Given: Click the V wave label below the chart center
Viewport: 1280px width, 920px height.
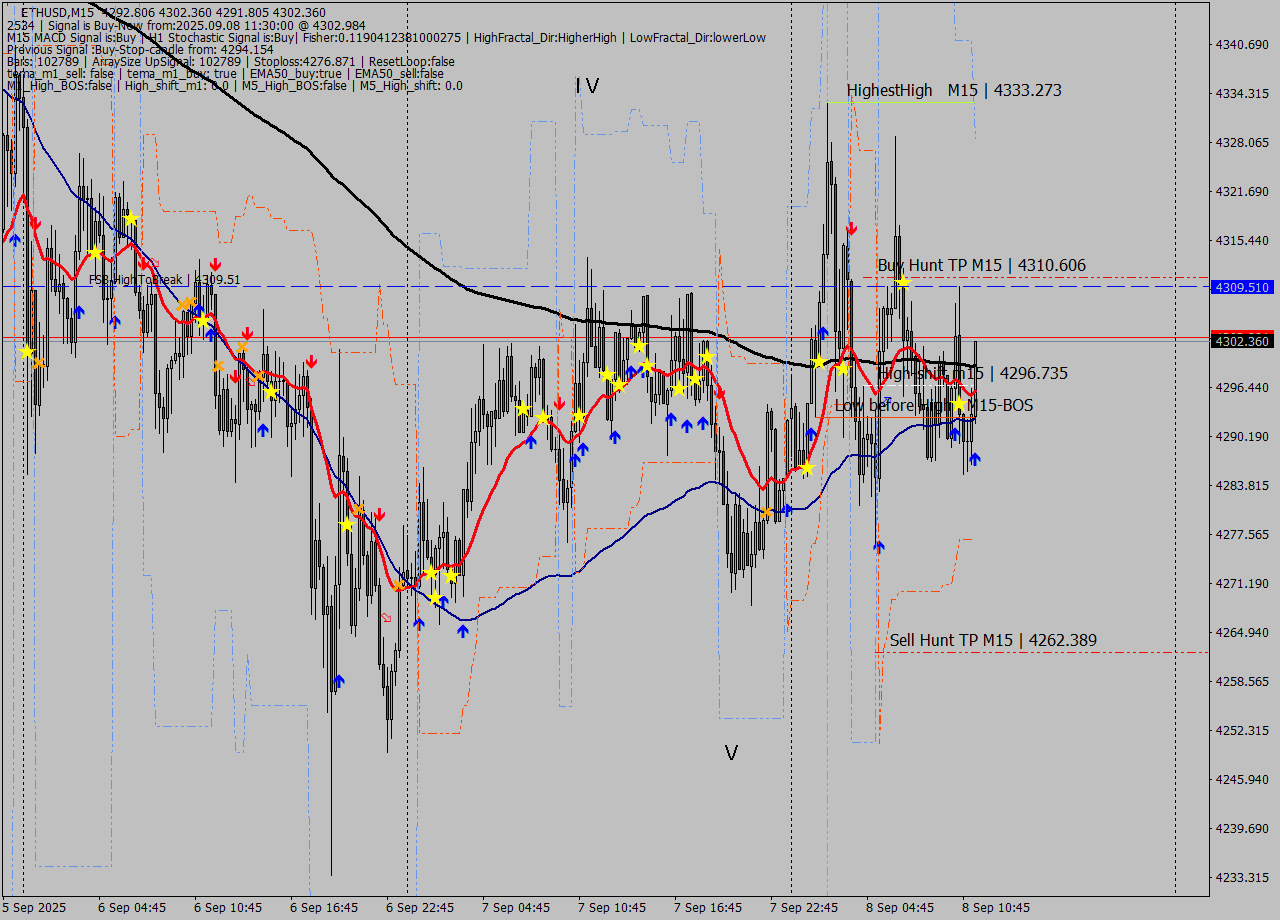Looking at the screenshot, I should pos(731,753).
